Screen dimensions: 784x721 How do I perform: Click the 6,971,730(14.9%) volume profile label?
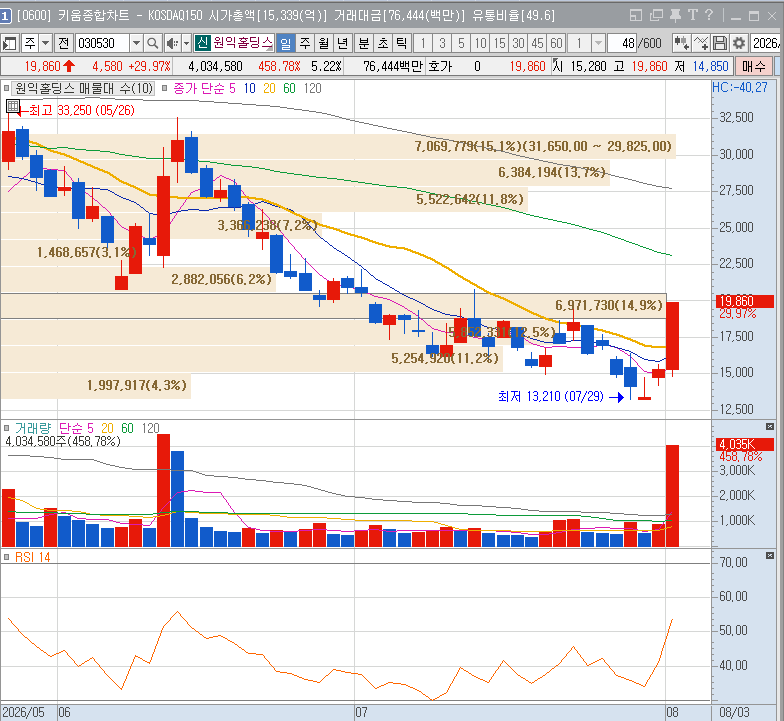point(608,305)
